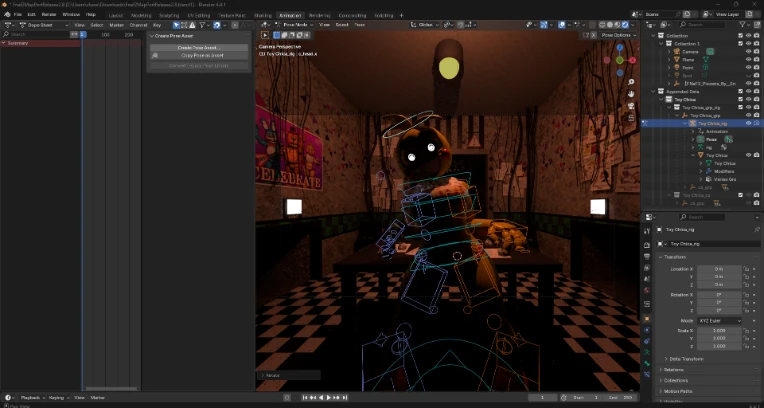
Task: Open the Keying popover in timeline
Action: 59,398
